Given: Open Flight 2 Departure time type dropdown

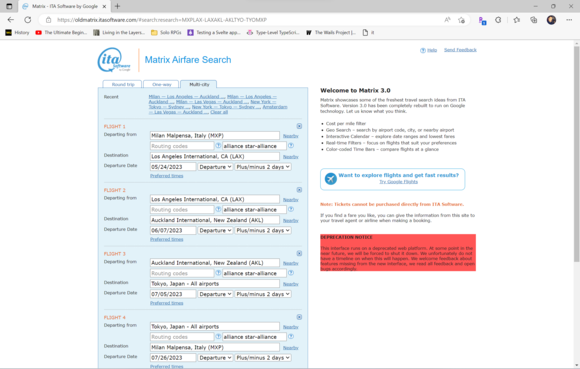Looking at the screenshot, I should pyautogui.click(x=215, y=230).
